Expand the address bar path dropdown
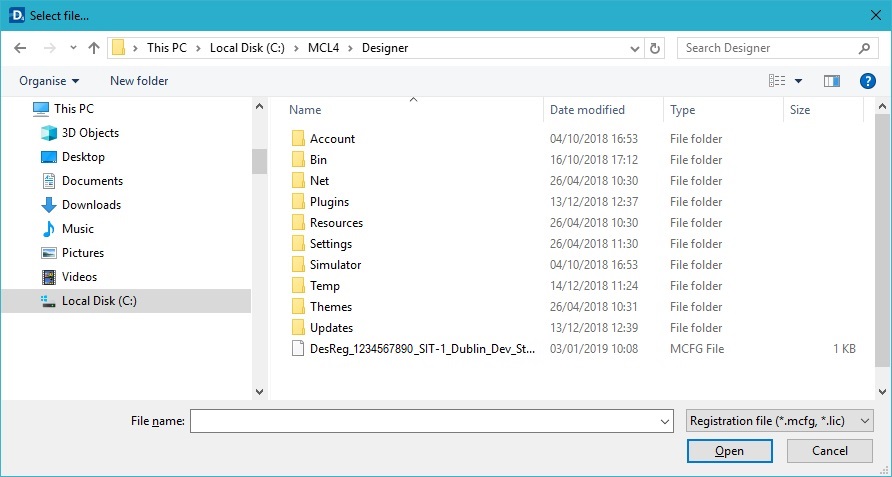 [634, 48]
